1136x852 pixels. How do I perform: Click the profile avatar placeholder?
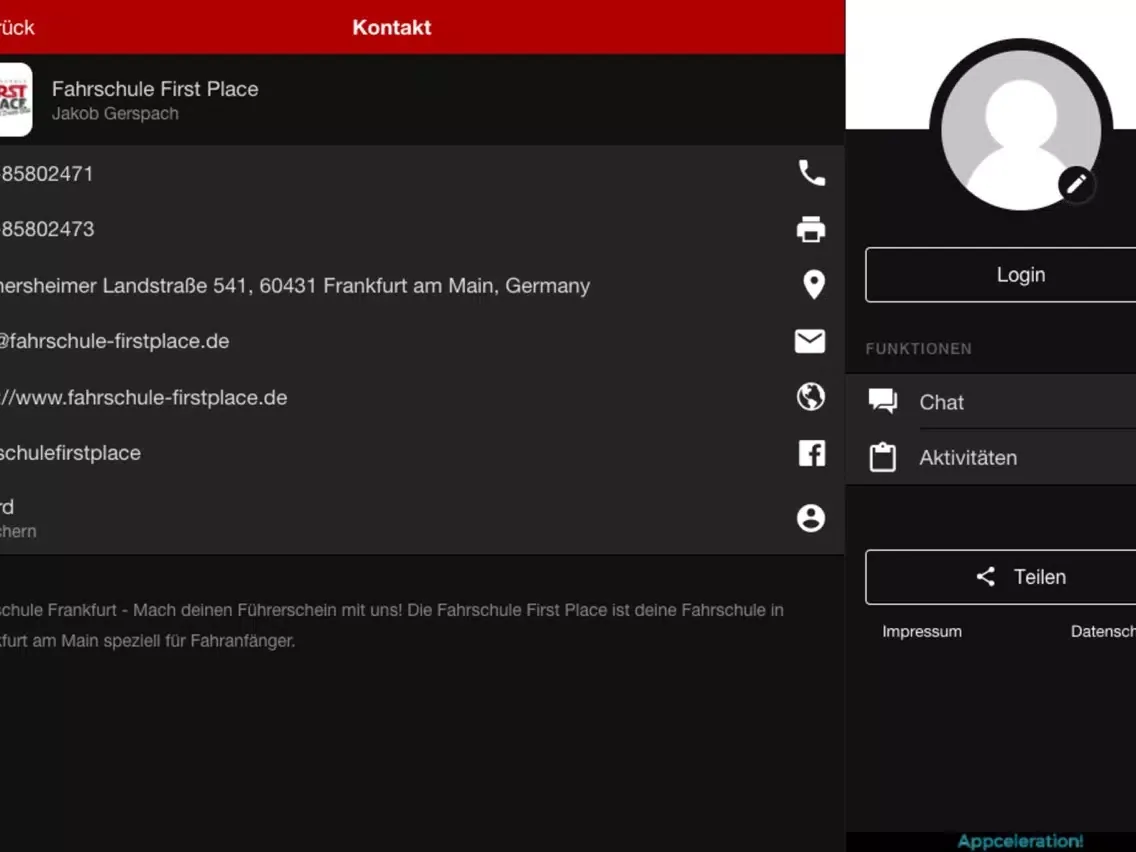pyautogui.click(x=1022, y=130)
